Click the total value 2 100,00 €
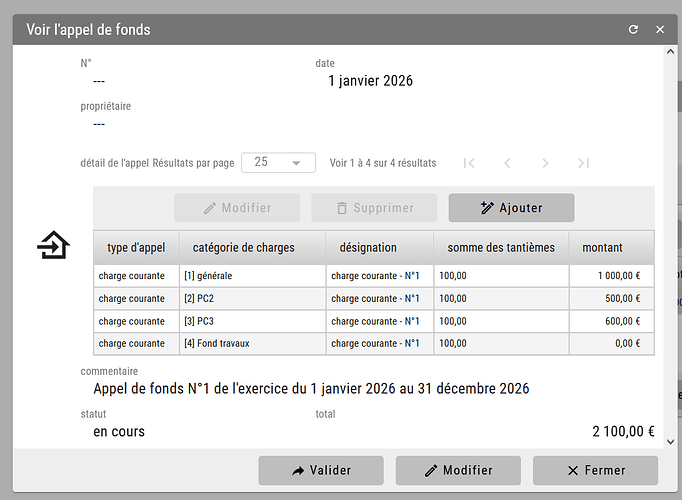The width and height of the screenshot is (682, 500). [623, 431]
